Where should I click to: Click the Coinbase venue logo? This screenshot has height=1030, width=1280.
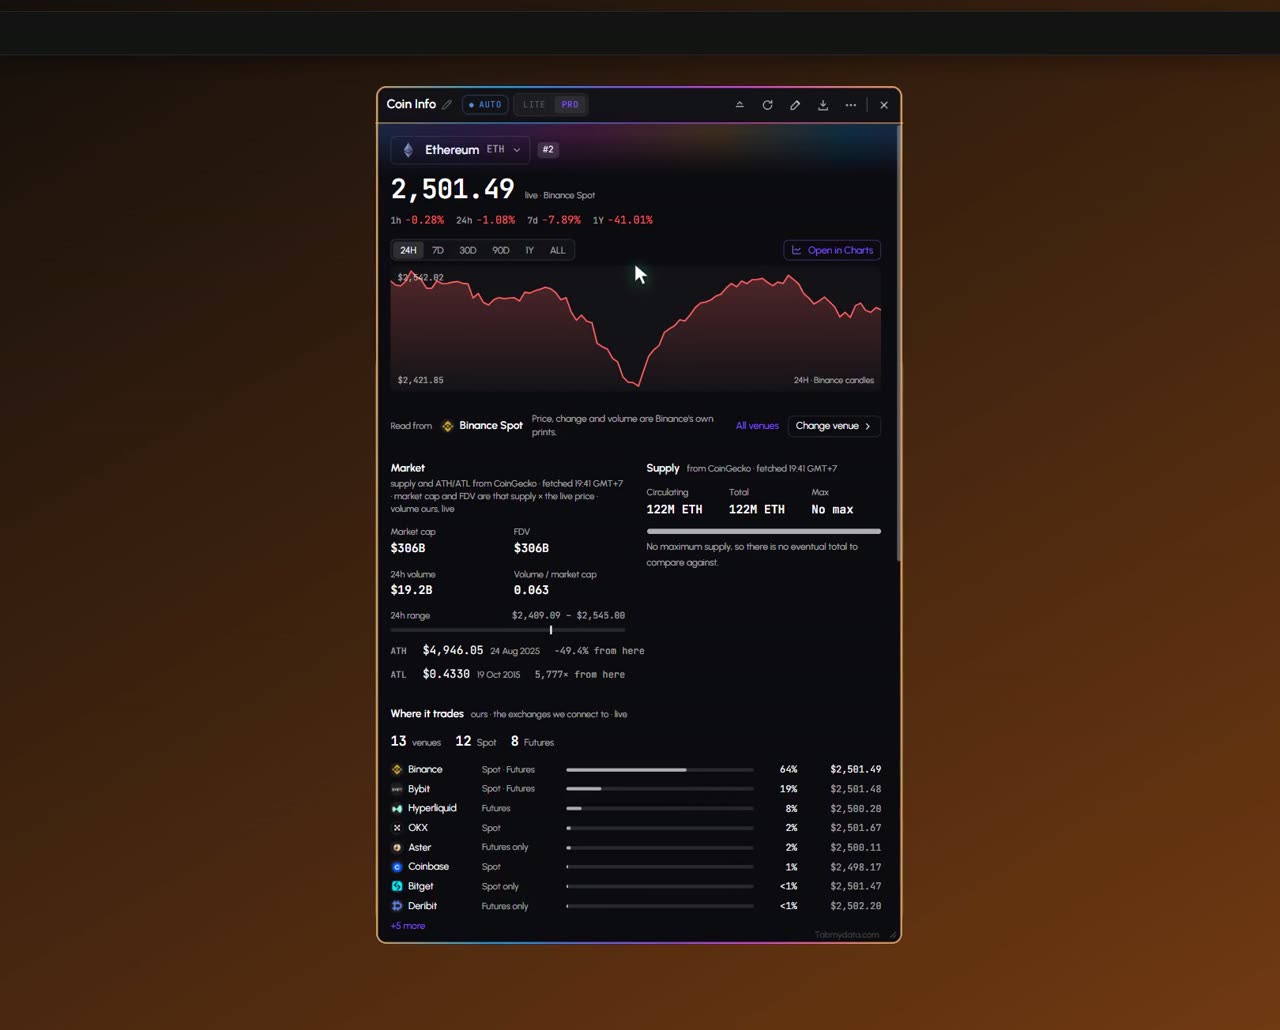tap(397, 867)
